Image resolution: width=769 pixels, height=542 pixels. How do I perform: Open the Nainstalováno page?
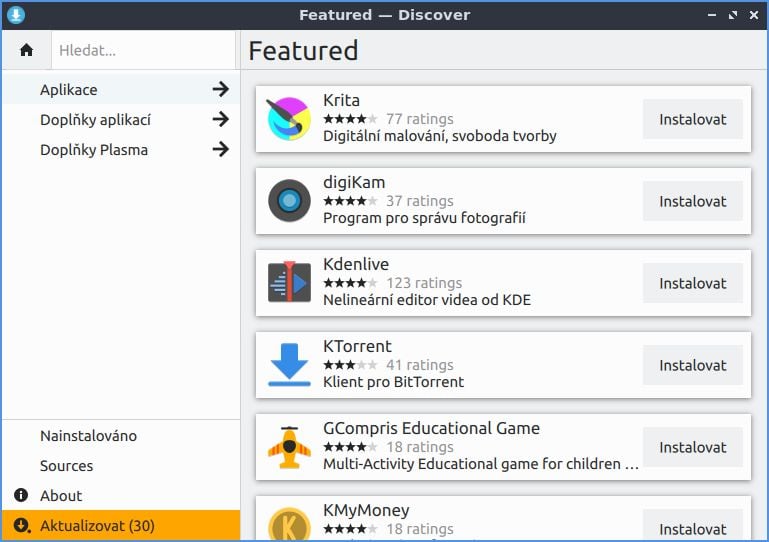coord(121,436)
